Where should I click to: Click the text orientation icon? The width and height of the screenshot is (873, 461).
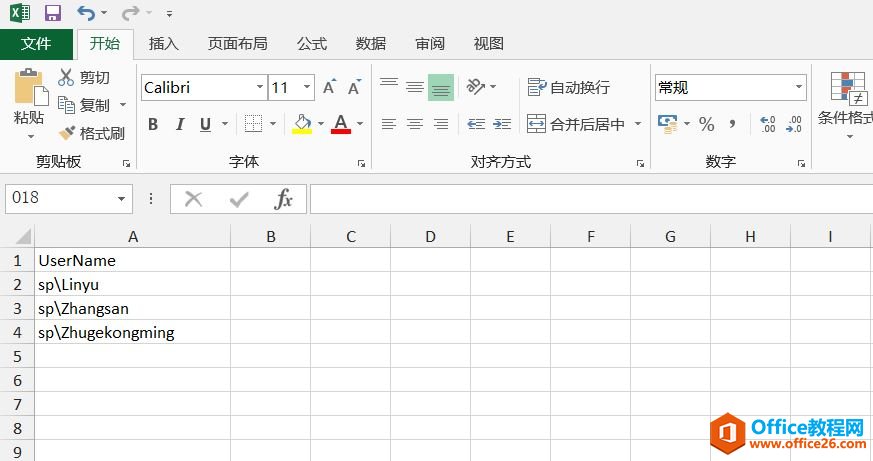[x=476, y=87]
